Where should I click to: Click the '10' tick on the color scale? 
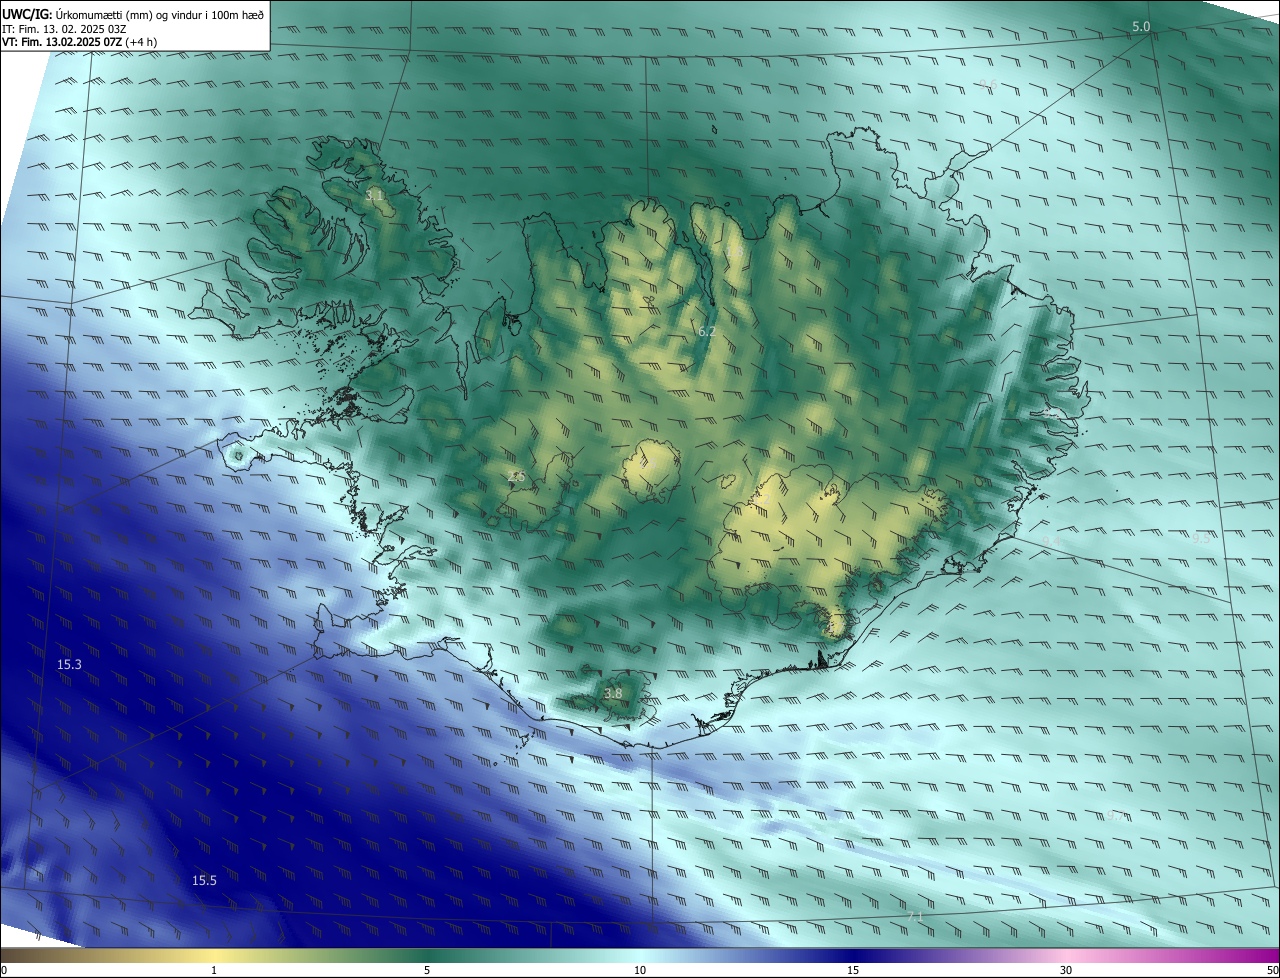point(640,970)
